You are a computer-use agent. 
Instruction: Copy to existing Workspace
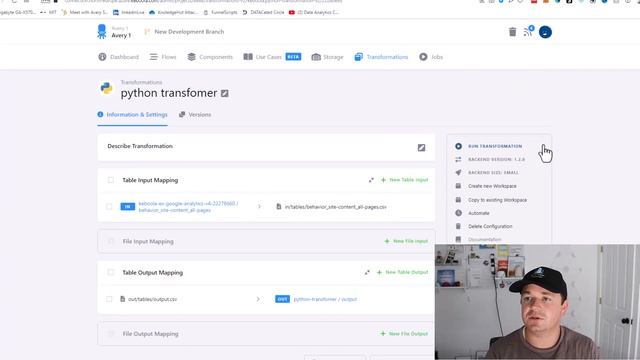497,200
